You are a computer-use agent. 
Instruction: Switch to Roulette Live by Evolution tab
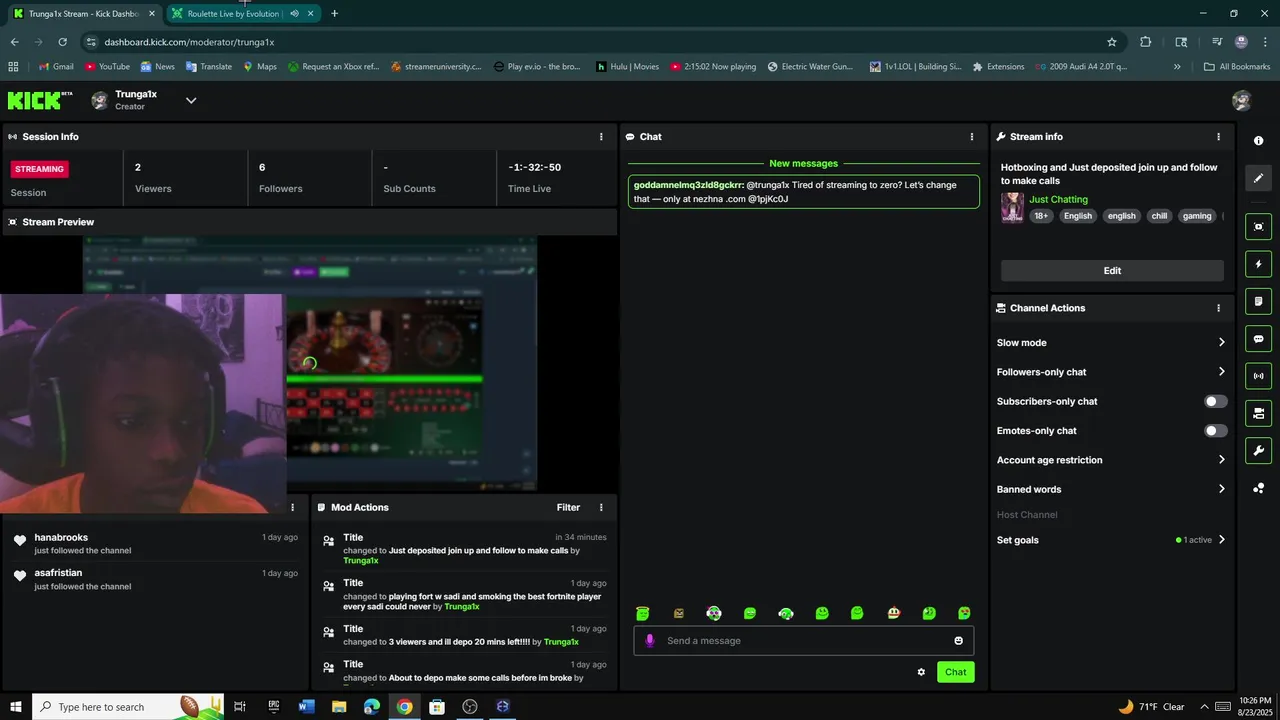[242, 14]
